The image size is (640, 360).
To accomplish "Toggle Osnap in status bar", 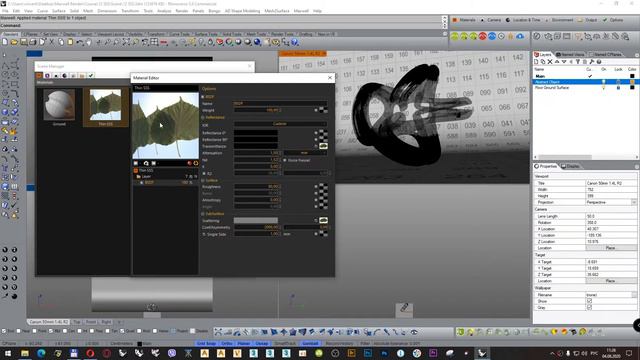I will coord(262,344).
